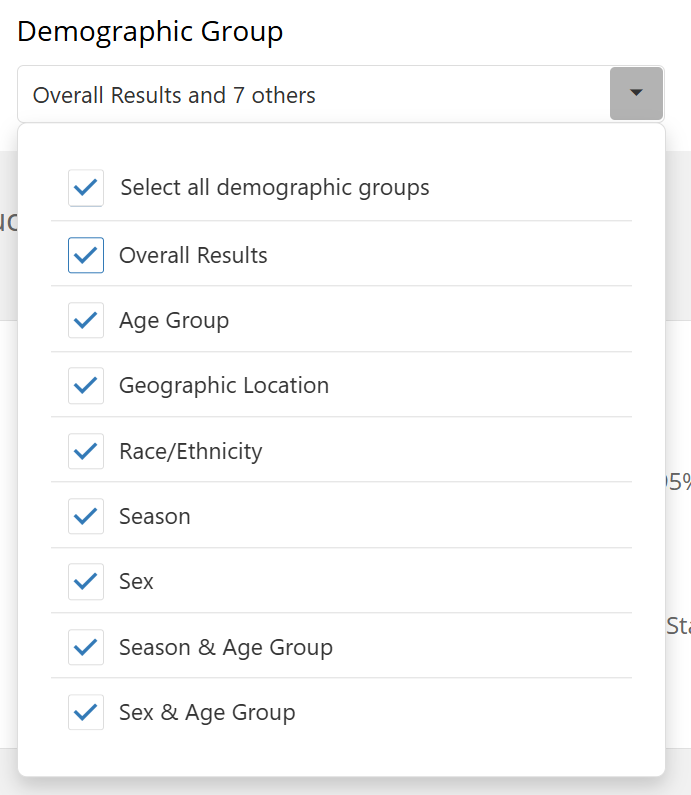Toggle the Sex & Age Group checkbox
The image size is (691, 795).
point(86,712)
